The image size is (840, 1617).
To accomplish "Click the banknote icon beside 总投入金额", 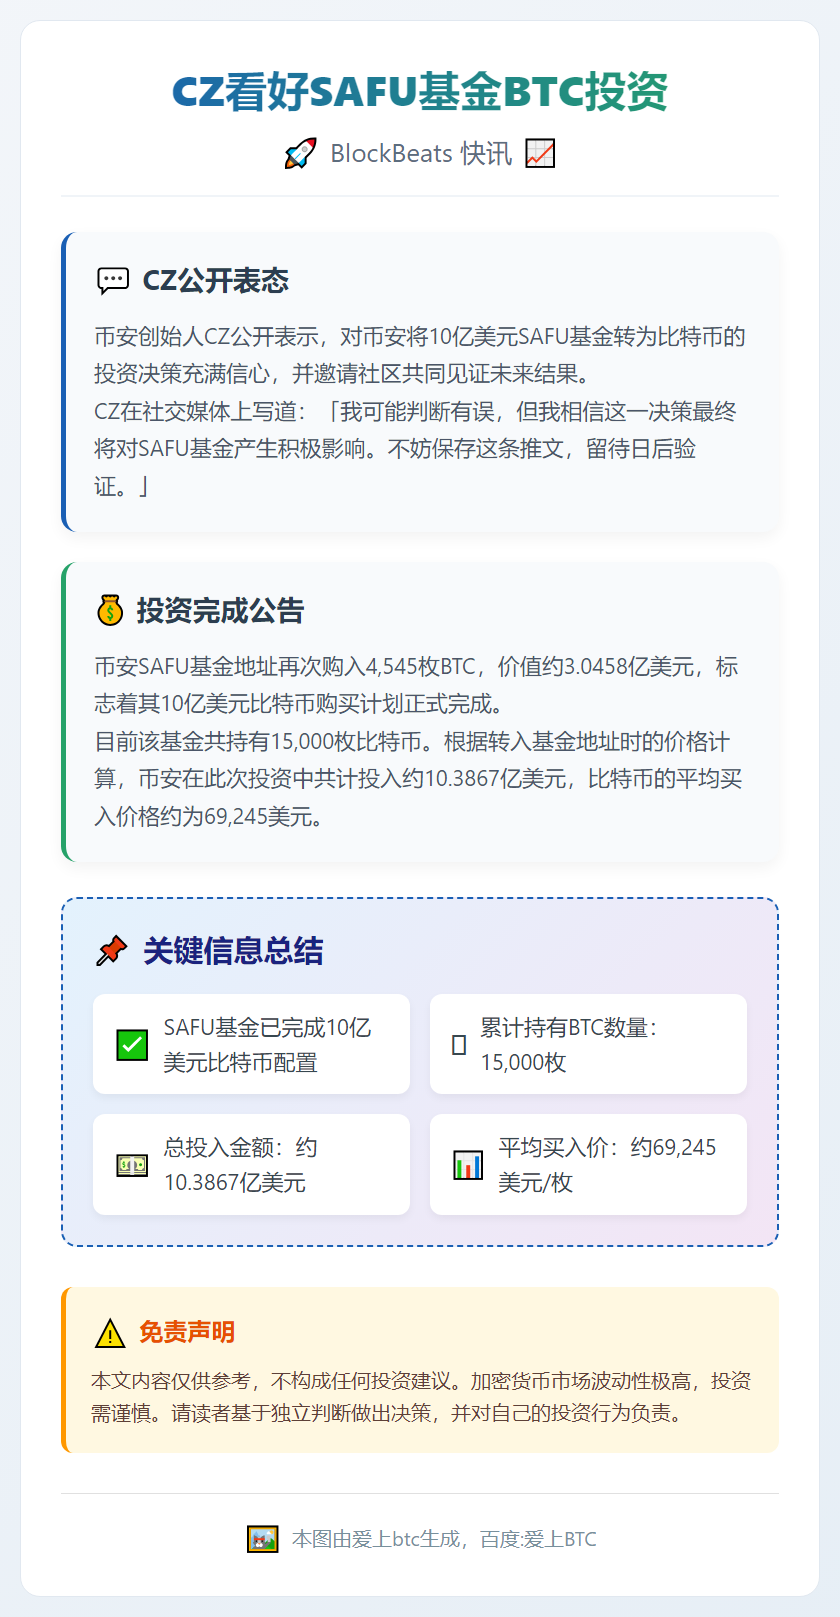I will 132,1164.
